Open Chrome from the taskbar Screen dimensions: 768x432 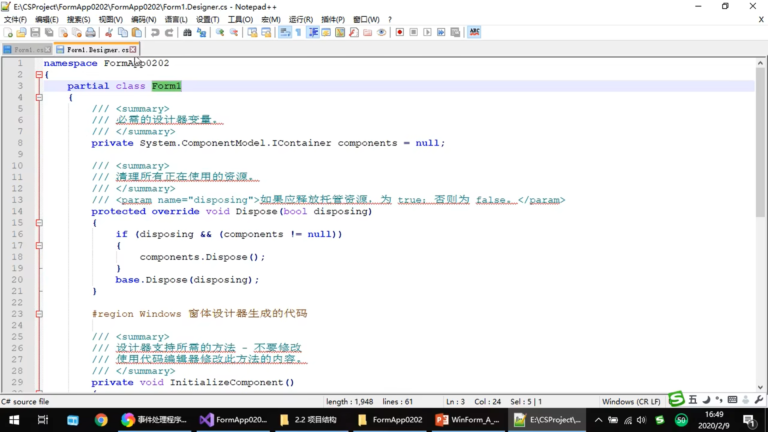(x=101, y=420)
